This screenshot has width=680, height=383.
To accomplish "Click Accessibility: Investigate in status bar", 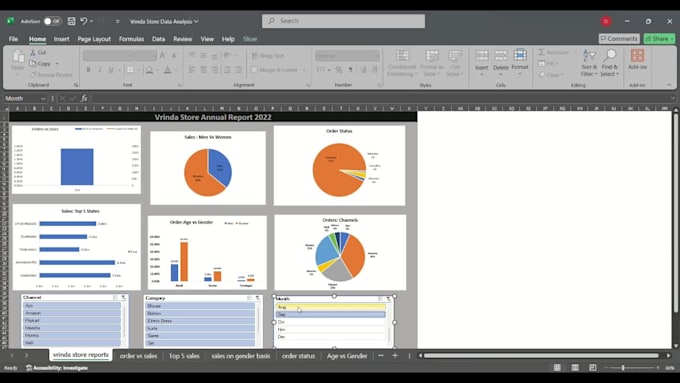I will pos(57,368).
